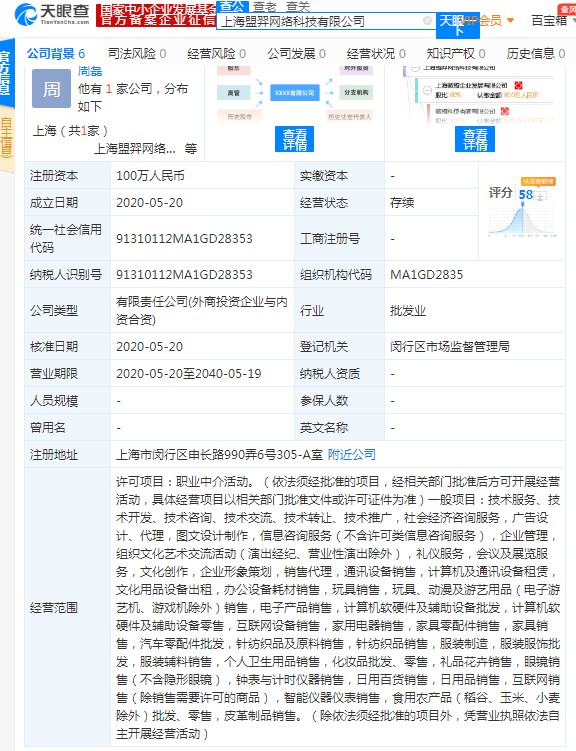Click the 认证查联律 badge above score
The height and width of the screenshot is (751, 576).
click(x=538, y=182)
